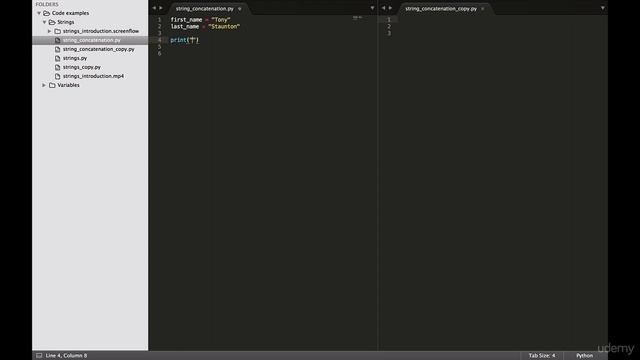Go to previous tab in left pane

tap(154, 8)
